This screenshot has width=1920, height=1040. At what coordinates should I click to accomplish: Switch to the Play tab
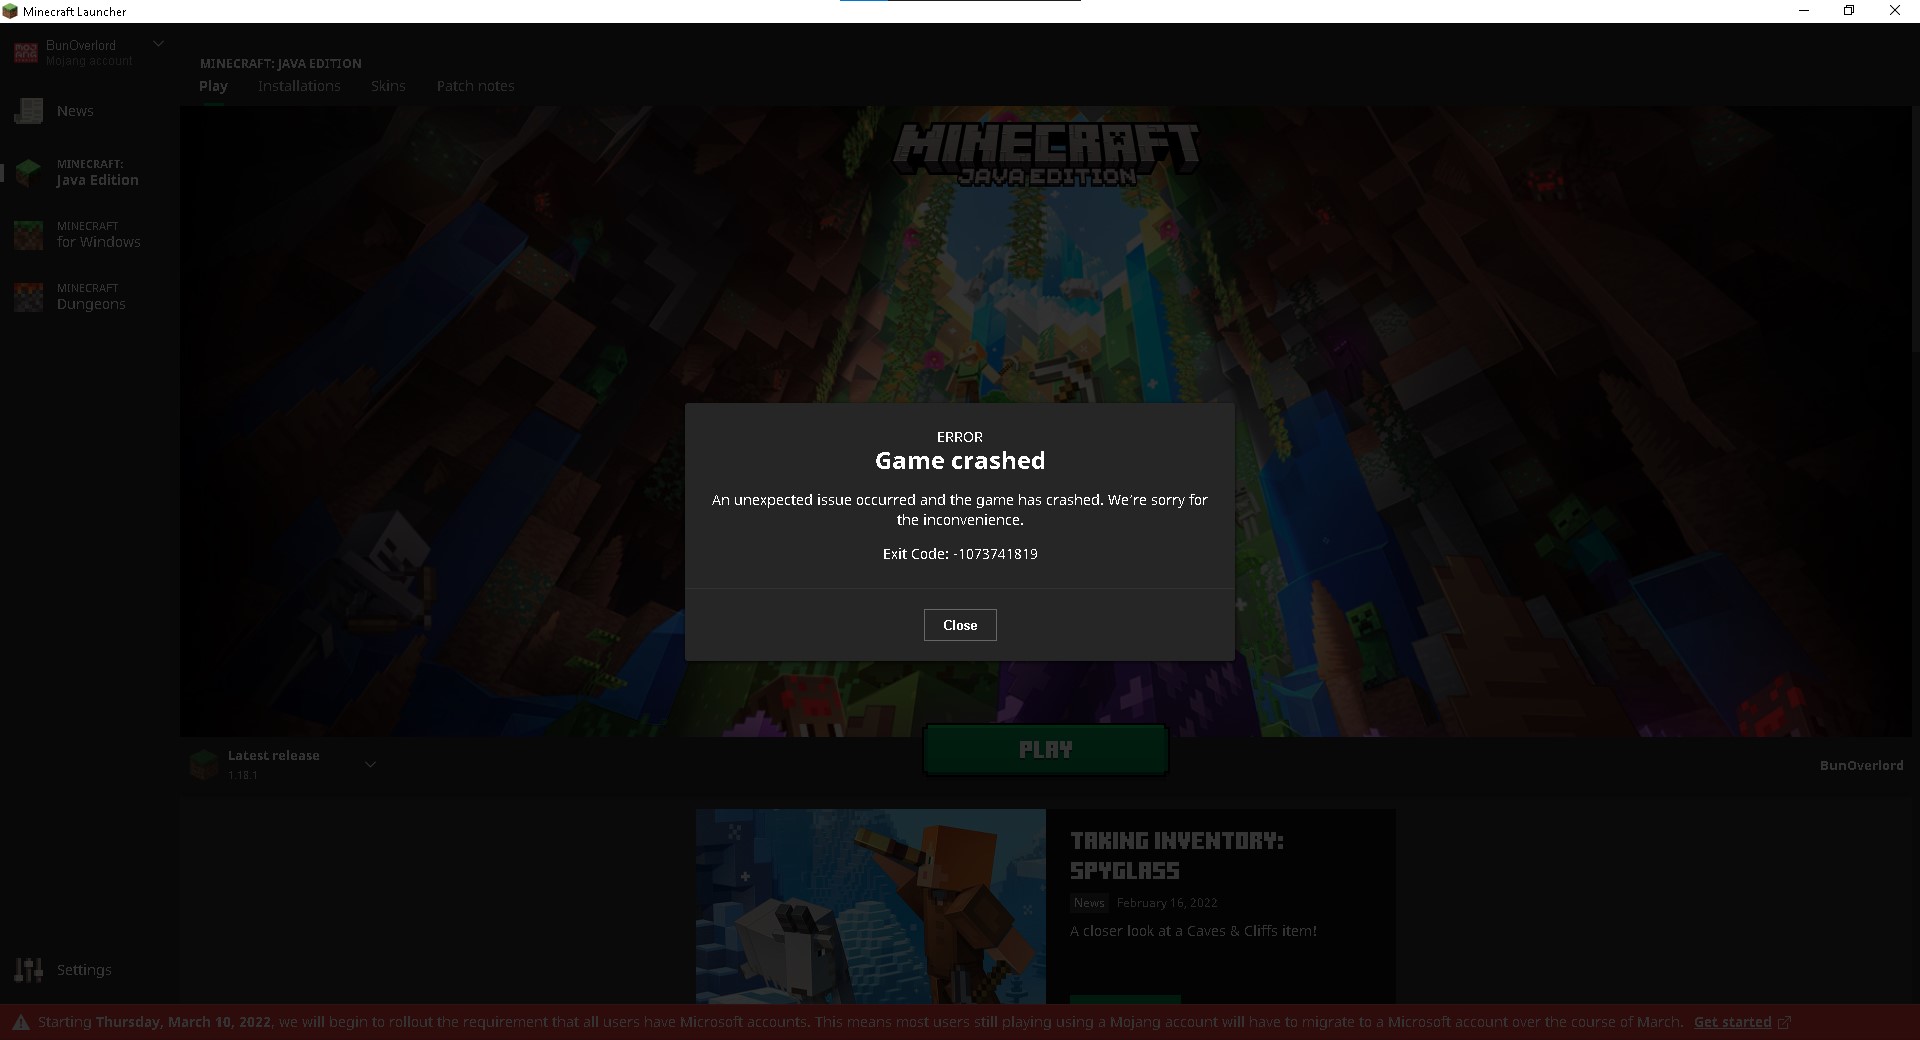tap(213, 86)
